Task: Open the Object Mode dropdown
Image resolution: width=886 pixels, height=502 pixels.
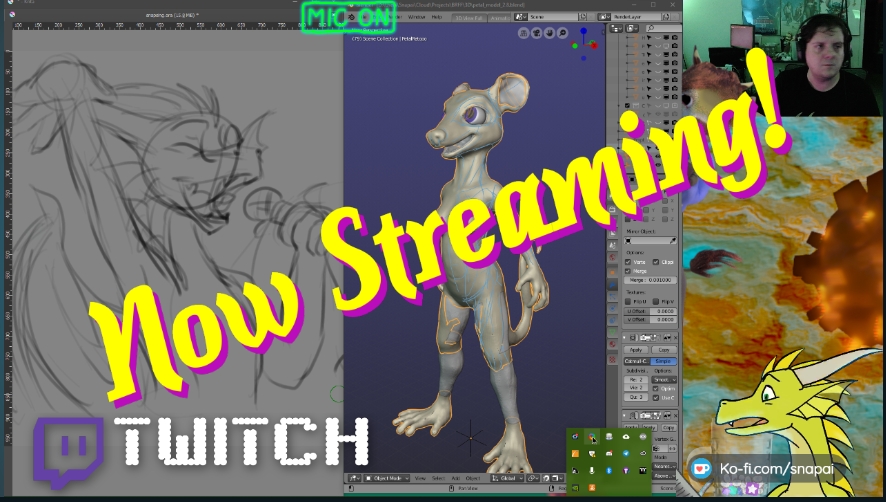Action: (386, 478)
